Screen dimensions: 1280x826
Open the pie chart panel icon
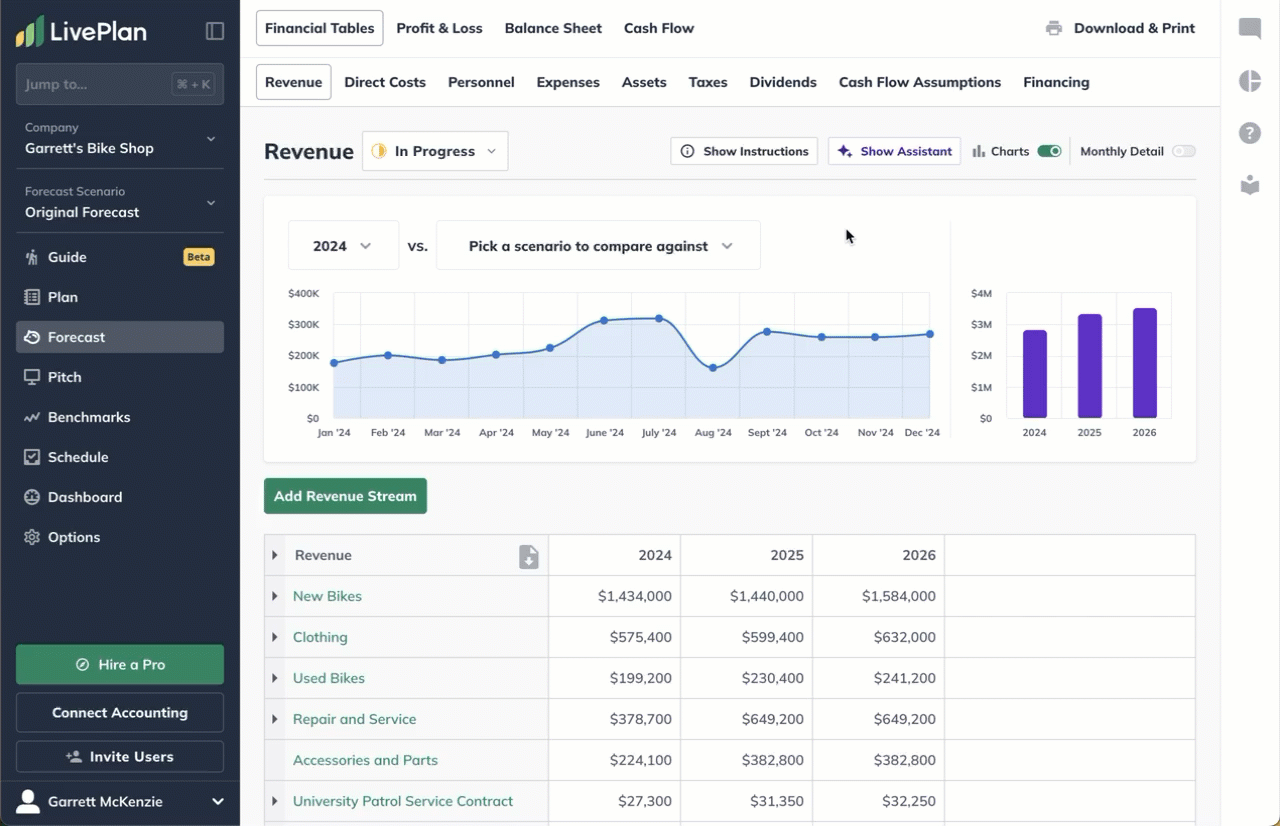pyautogui.click(x=1250, y=81)
